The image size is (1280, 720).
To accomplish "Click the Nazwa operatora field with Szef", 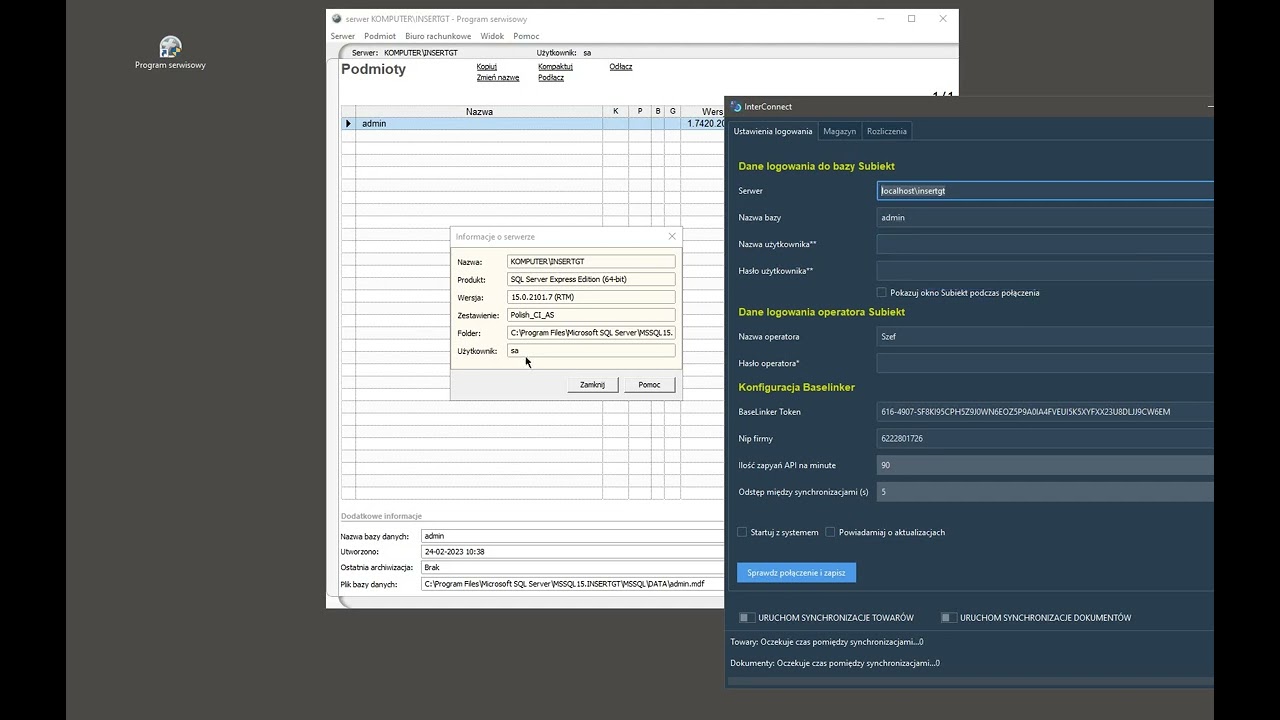I will pyautogui.click(x=1045, y=336).
